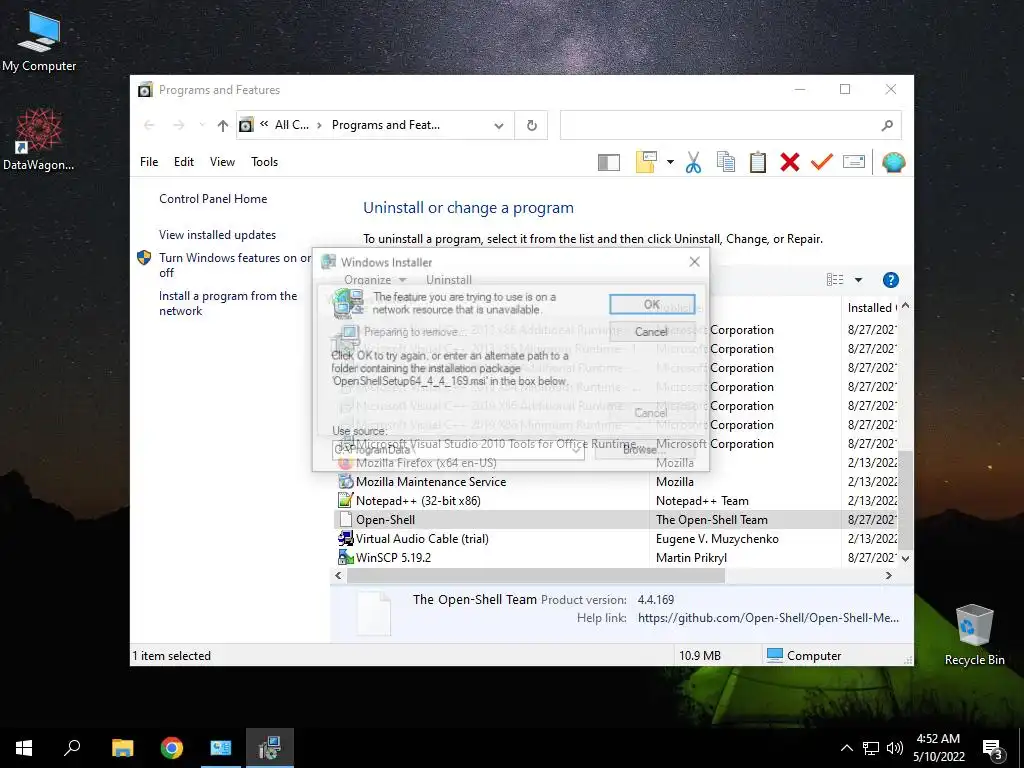Click Install a program from the network
The width and height of the screenshot is (1024, 768).
point(228,303)
